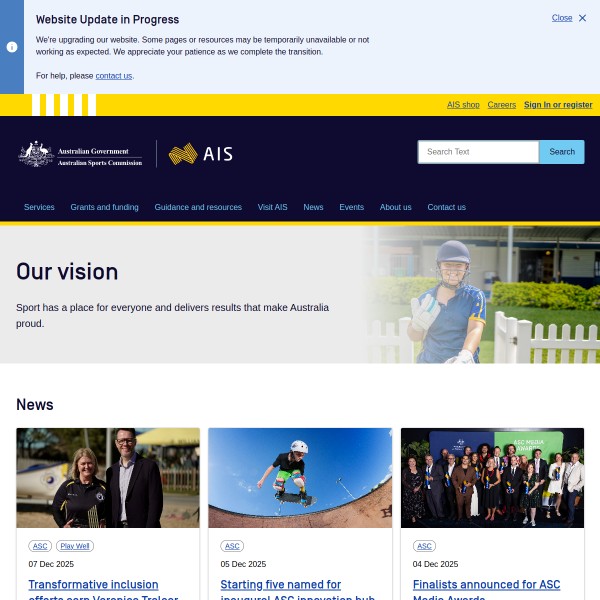Open the About us menu
The height and width of the screenshot is (600, 600).
click(395, 207)
